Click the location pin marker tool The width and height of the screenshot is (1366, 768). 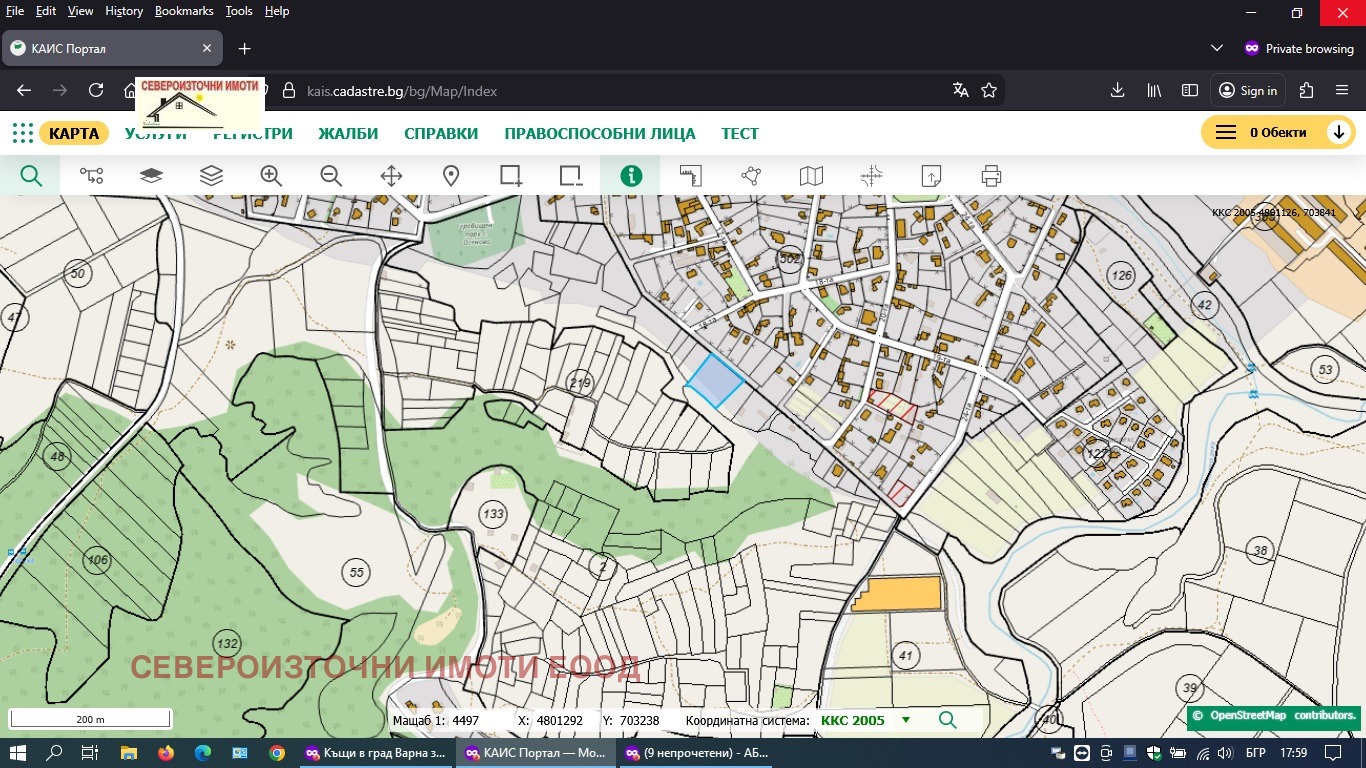(451, 176)
